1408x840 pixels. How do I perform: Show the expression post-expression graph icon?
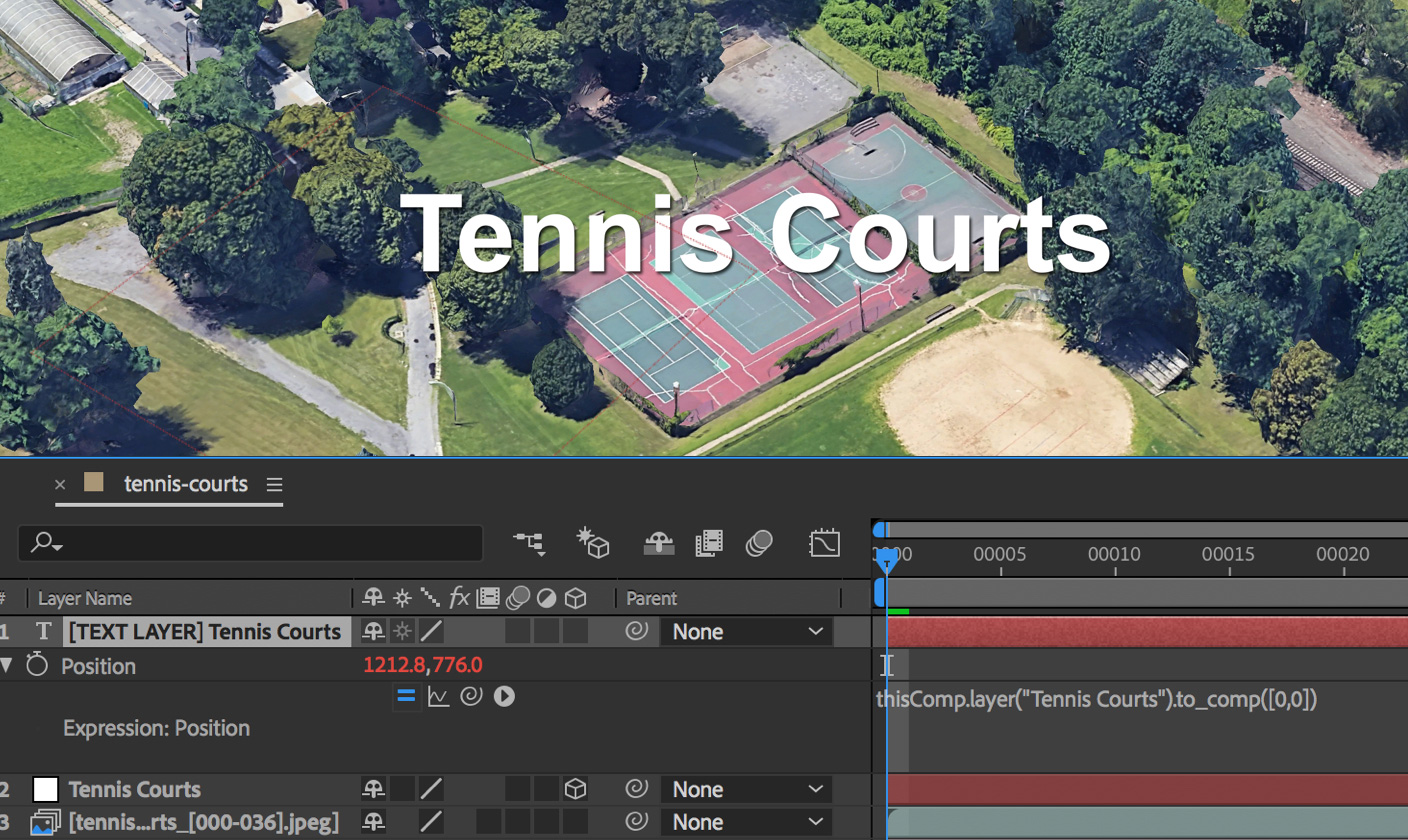pyautogui.click(x=438, y=696)
